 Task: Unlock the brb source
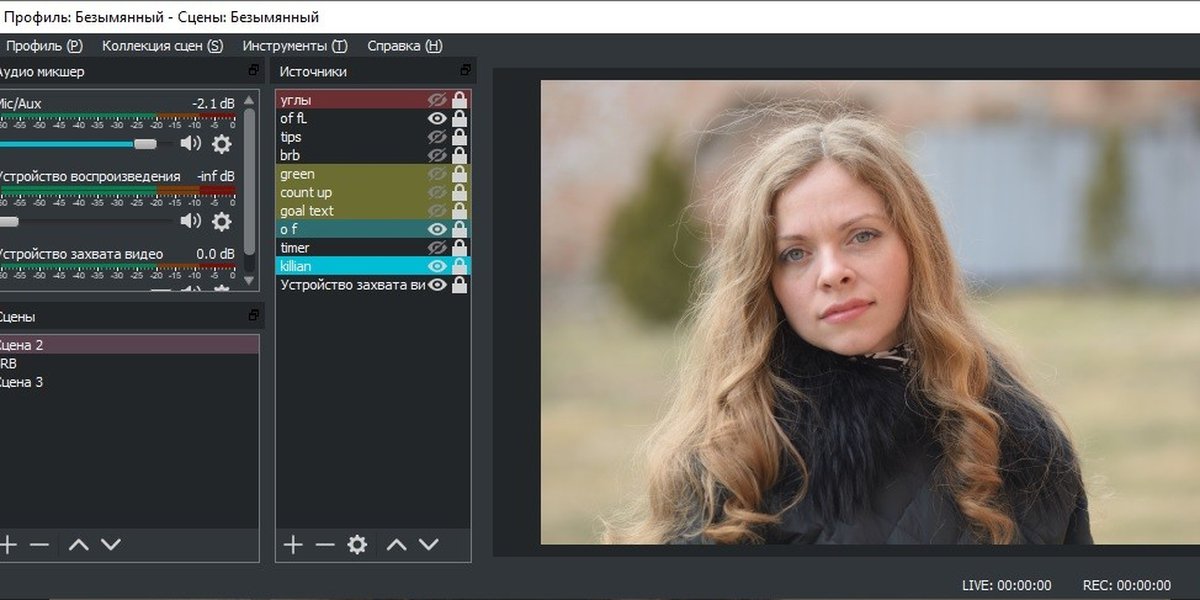pyautogui.click(x=459, y=155)
